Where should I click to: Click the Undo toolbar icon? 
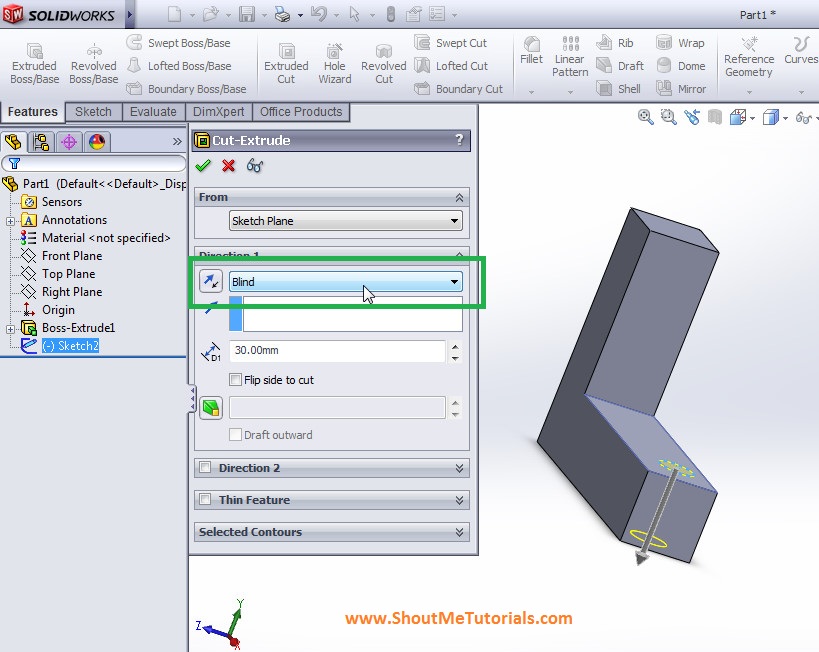319,14
